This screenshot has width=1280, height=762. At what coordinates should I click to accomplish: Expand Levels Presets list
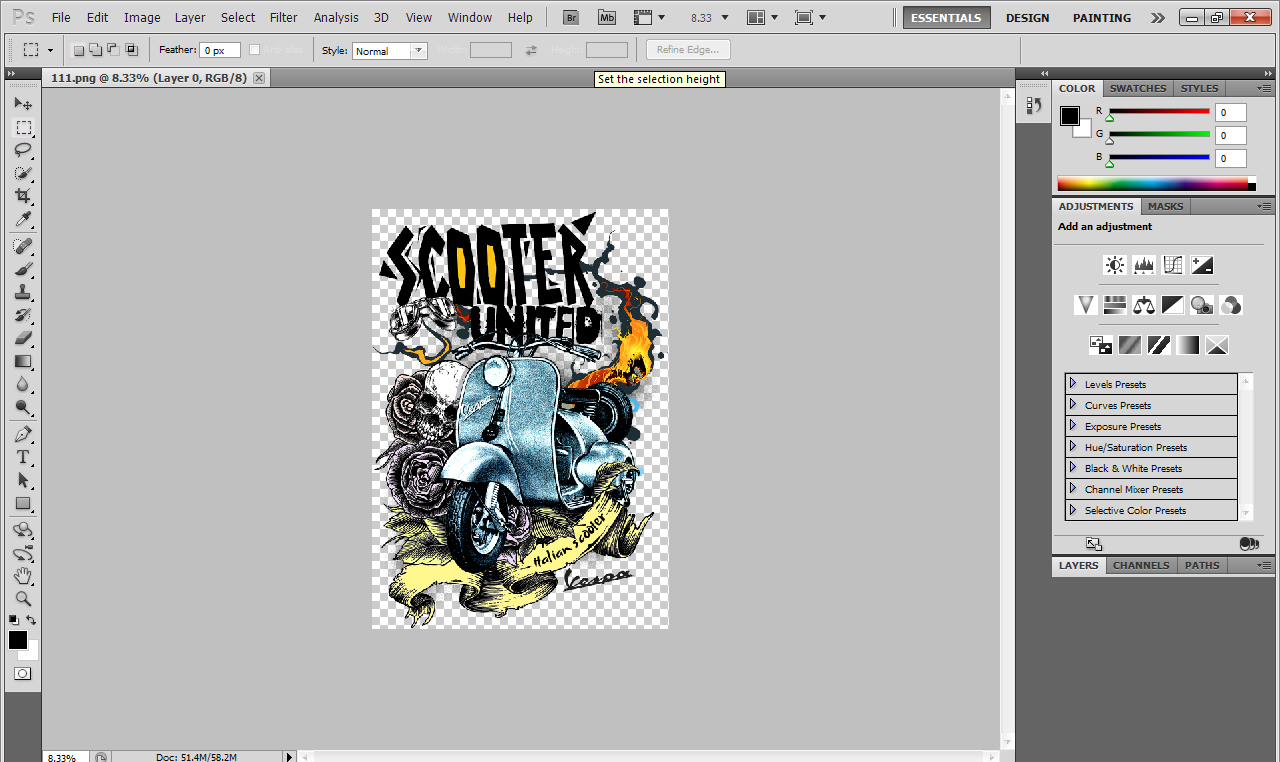click(1073, 384)
